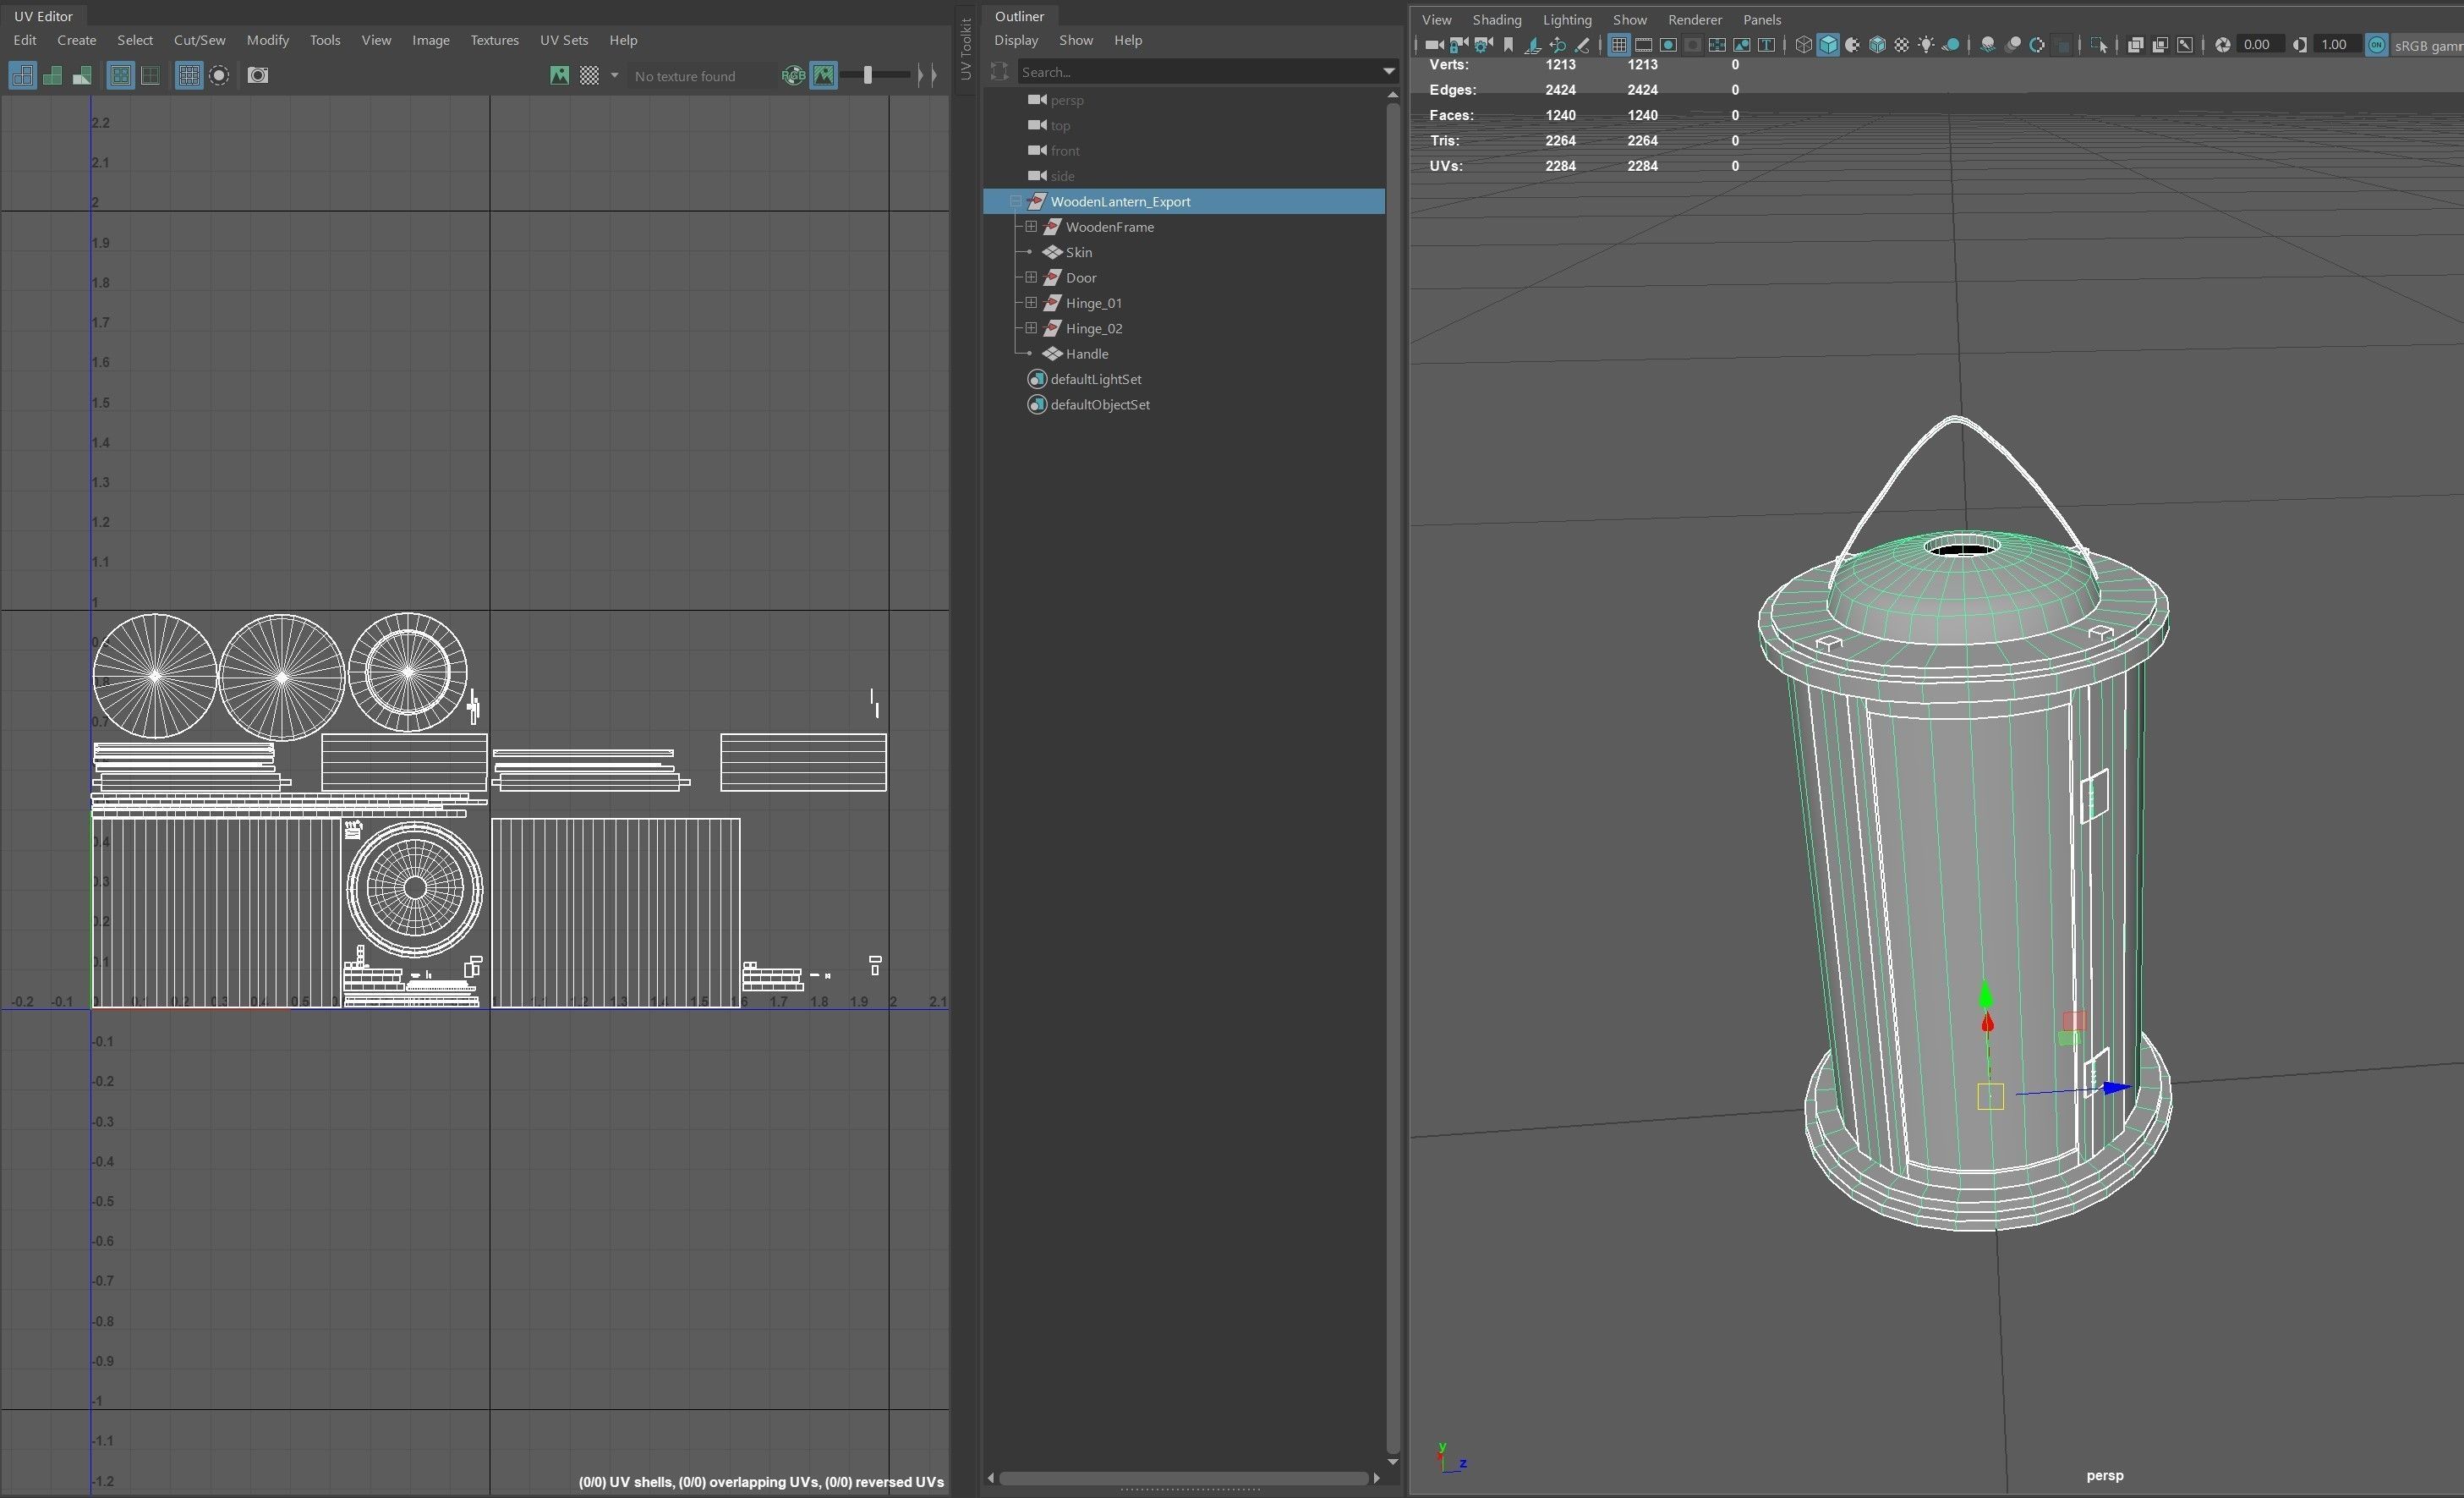Screen dimensions: 2464x1498
Task: Click the grease pencil icon
Action: (x=1582, y=45)
